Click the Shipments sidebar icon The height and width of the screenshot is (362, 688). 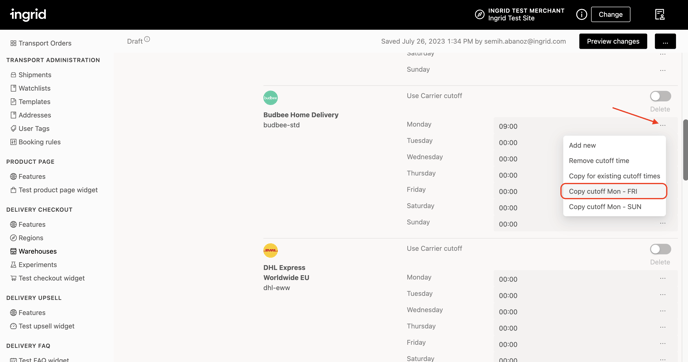pyautogui.click(x=13, y=75)
